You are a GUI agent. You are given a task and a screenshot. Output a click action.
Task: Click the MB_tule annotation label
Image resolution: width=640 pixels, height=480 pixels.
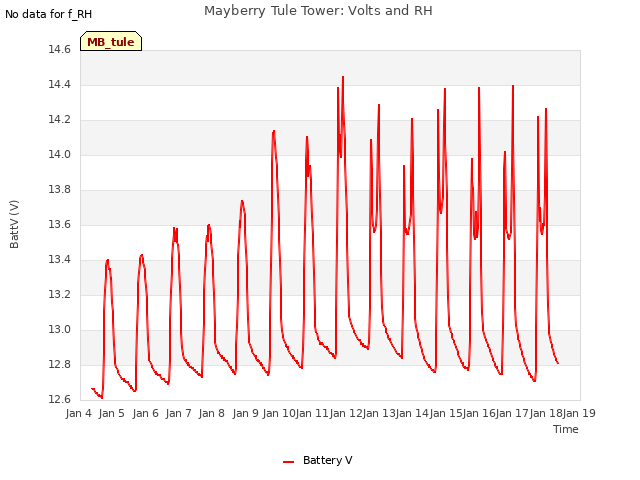(x=111, y=41)
